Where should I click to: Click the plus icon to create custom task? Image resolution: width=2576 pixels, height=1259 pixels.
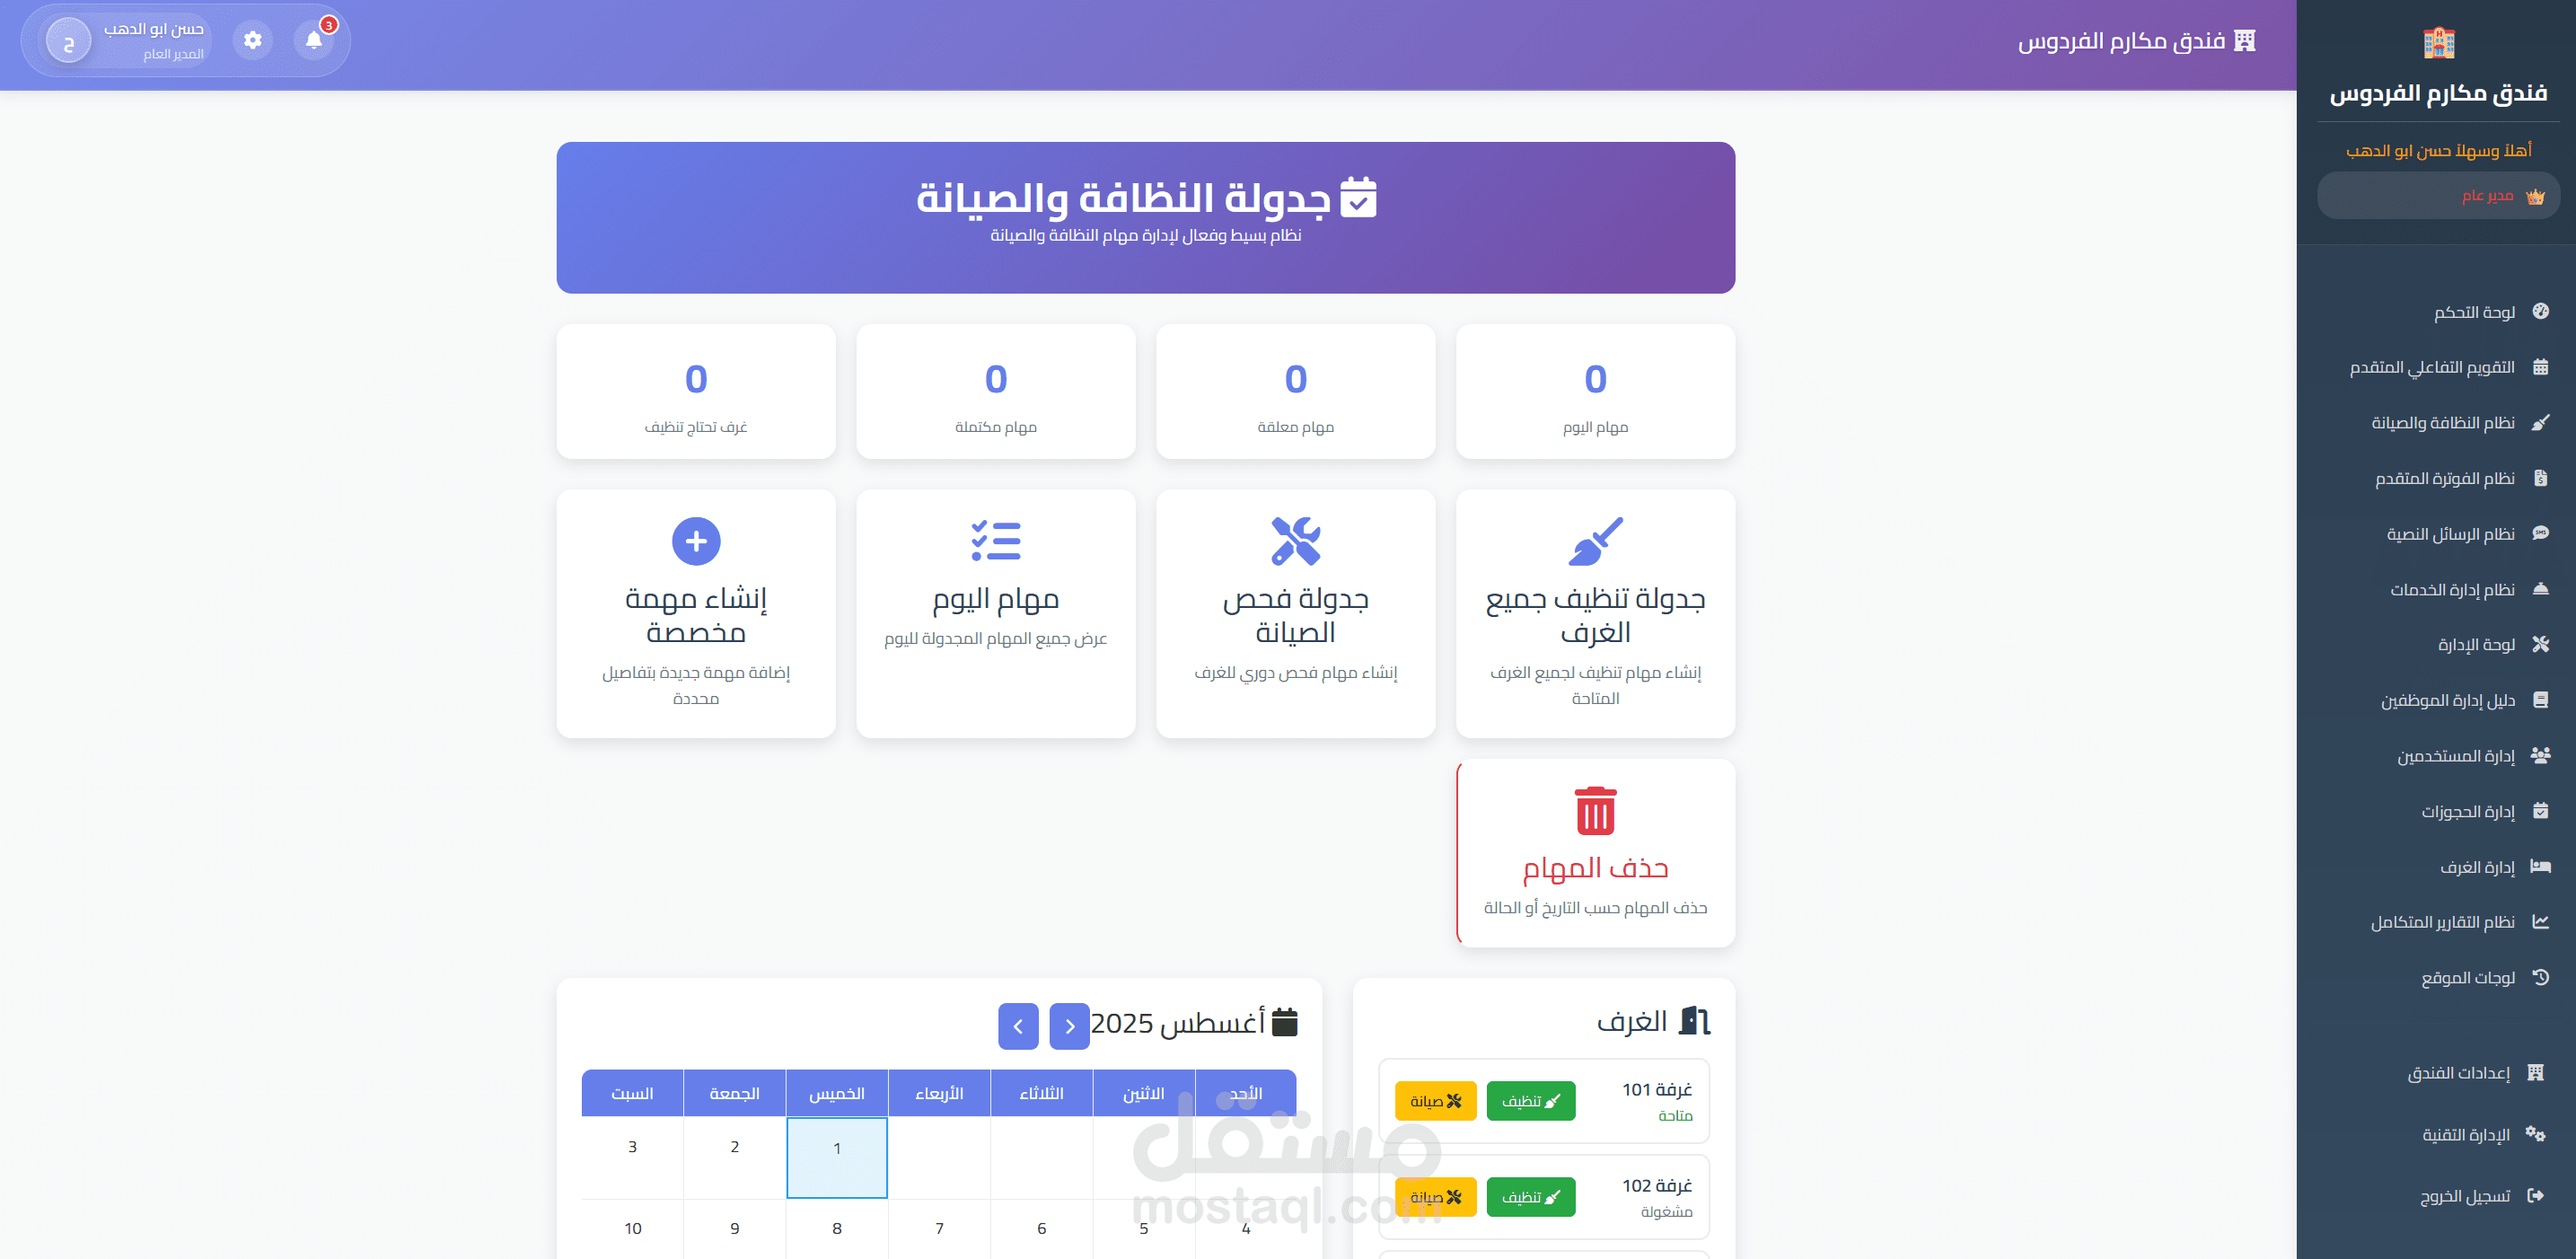(x=696, y=541)
